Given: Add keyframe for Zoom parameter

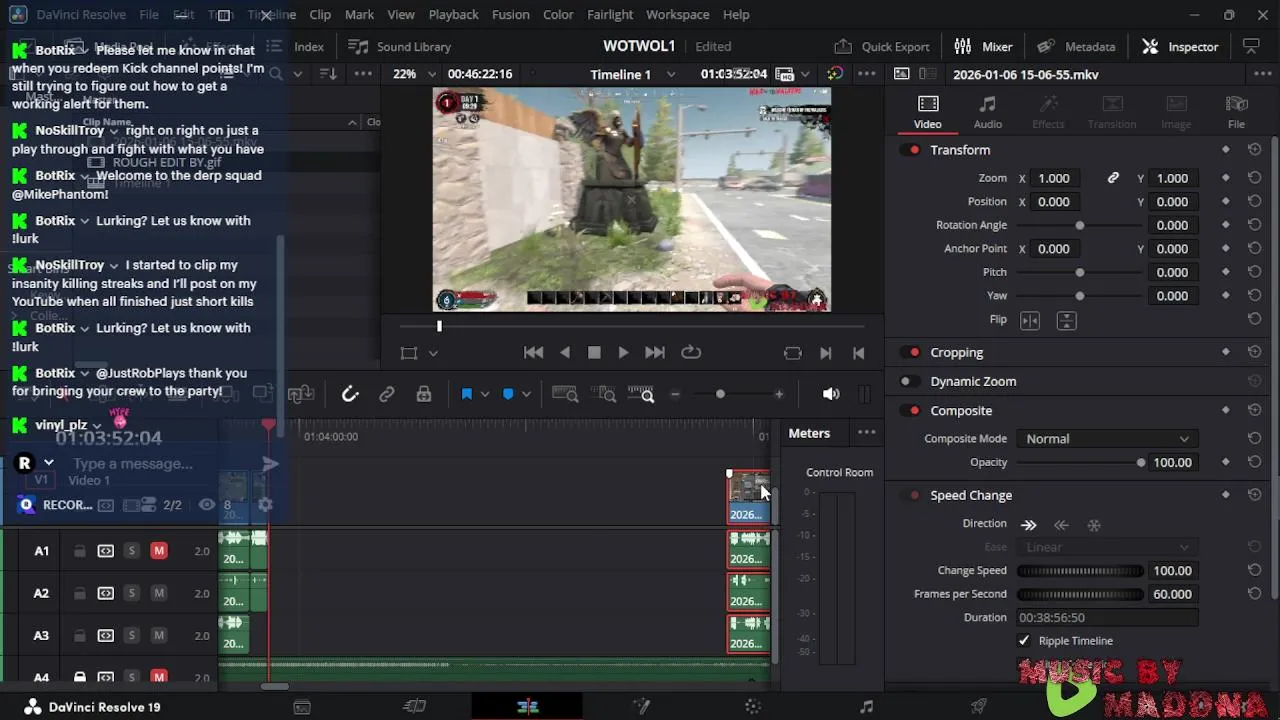Looking at the screenshot, I should 1226,178.
